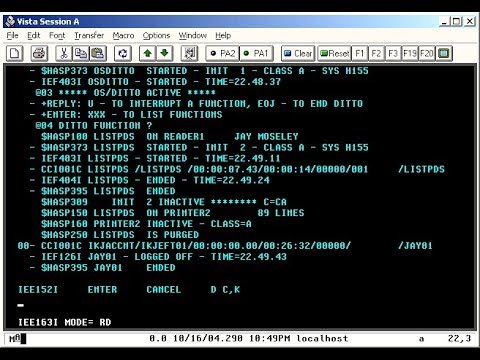
Task: Click the Reset button
Action: [x=334, y=53]
